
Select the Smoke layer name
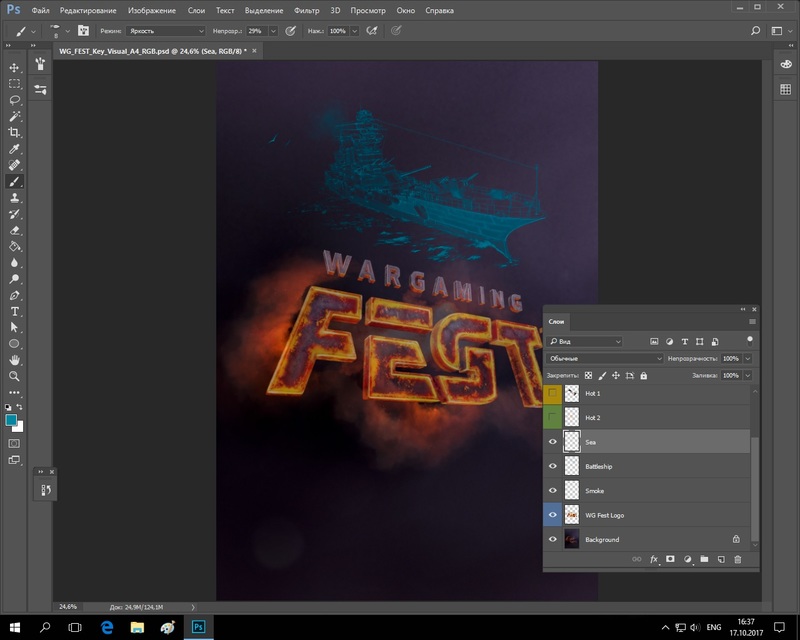click(x=594, y=491)
